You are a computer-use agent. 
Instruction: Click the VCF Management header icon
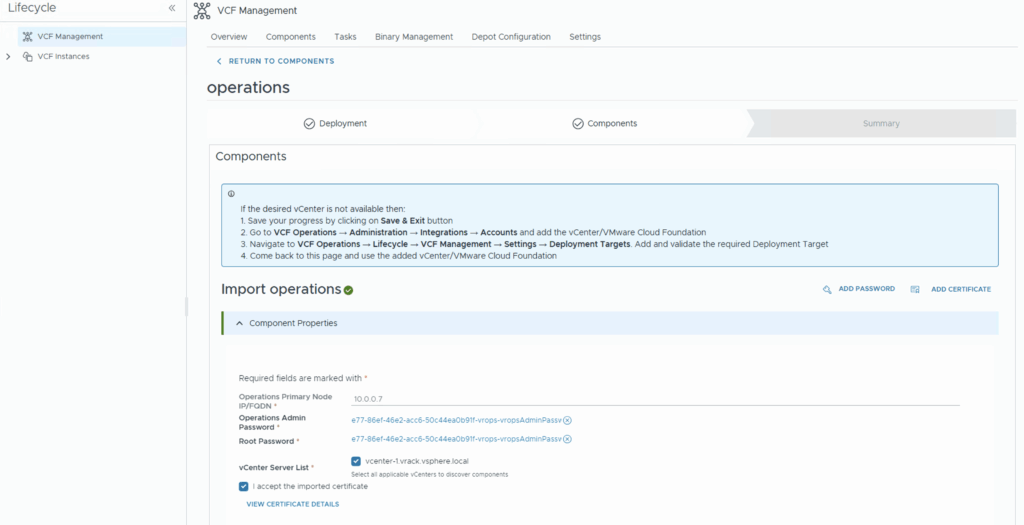(201, 10)
